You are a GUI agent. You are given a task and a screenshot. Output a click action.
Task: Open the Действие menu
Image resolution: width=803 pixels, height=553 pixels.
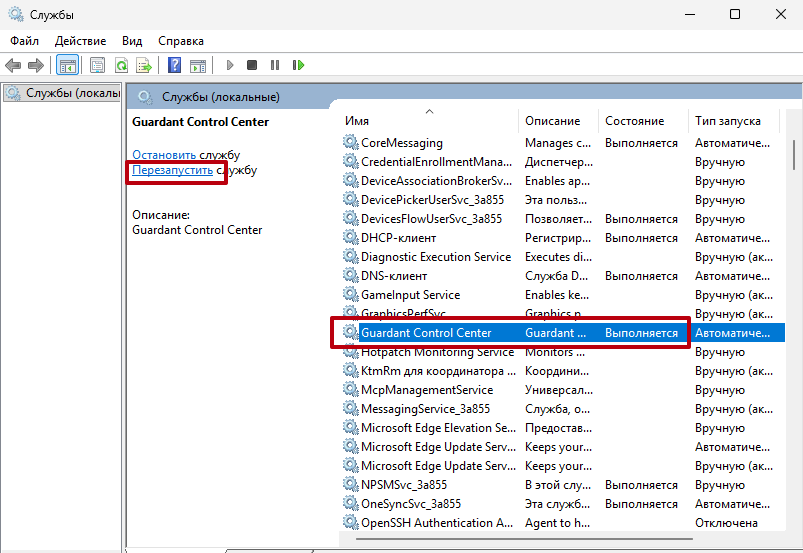coord(80,41)
